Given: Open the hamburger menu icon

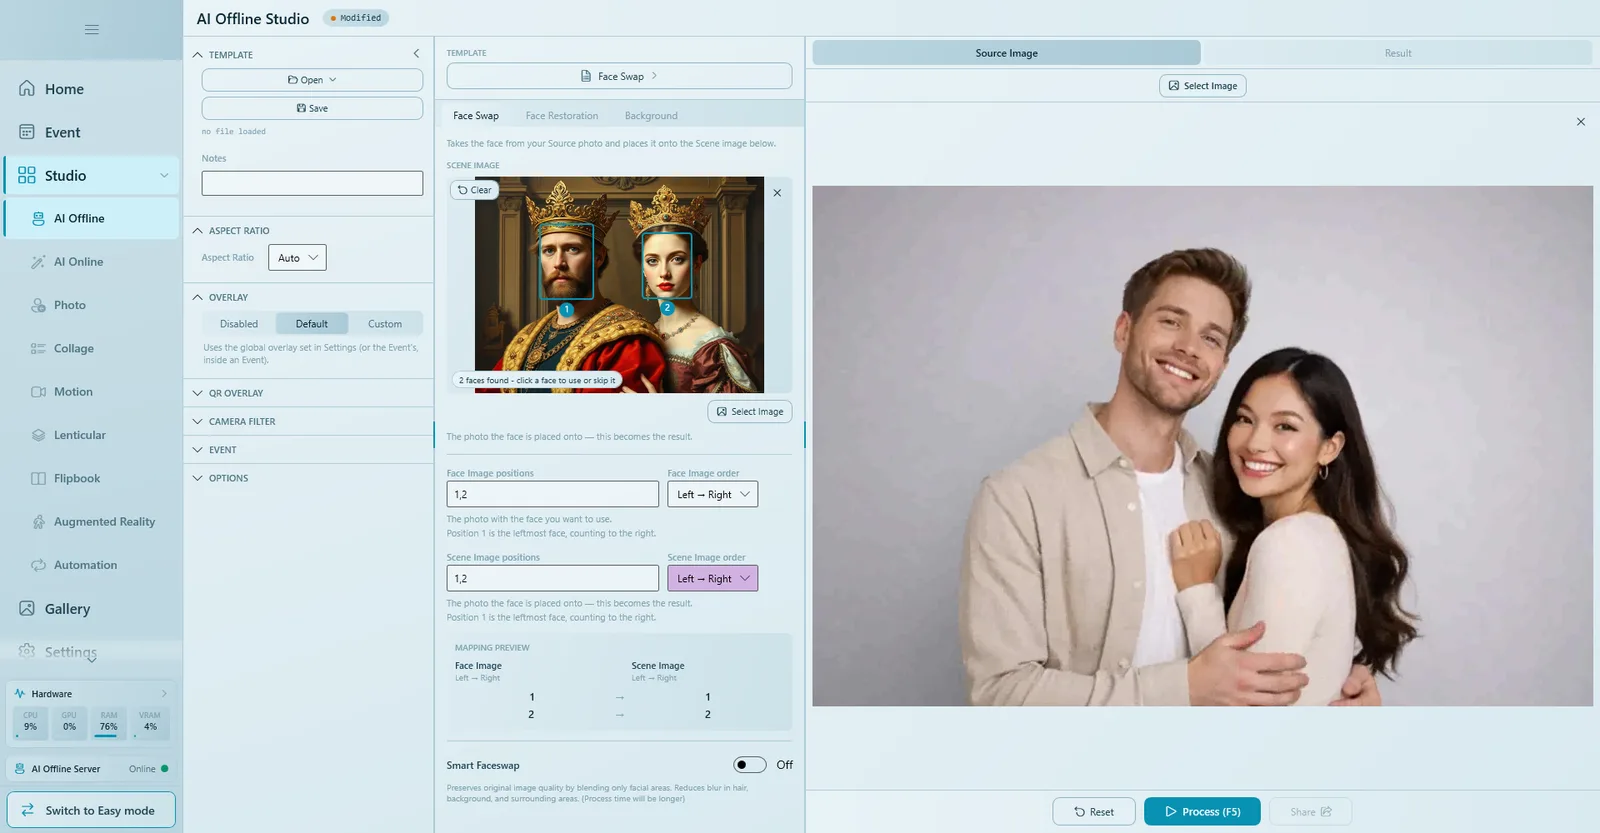Looking at the screenshot, I should (92, 30).
